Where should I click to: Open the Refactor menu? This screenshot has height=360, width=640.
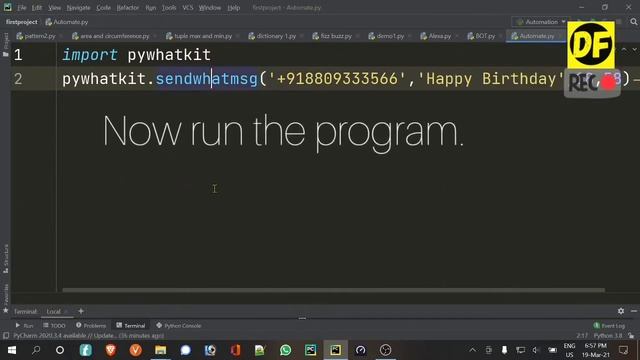128,7
